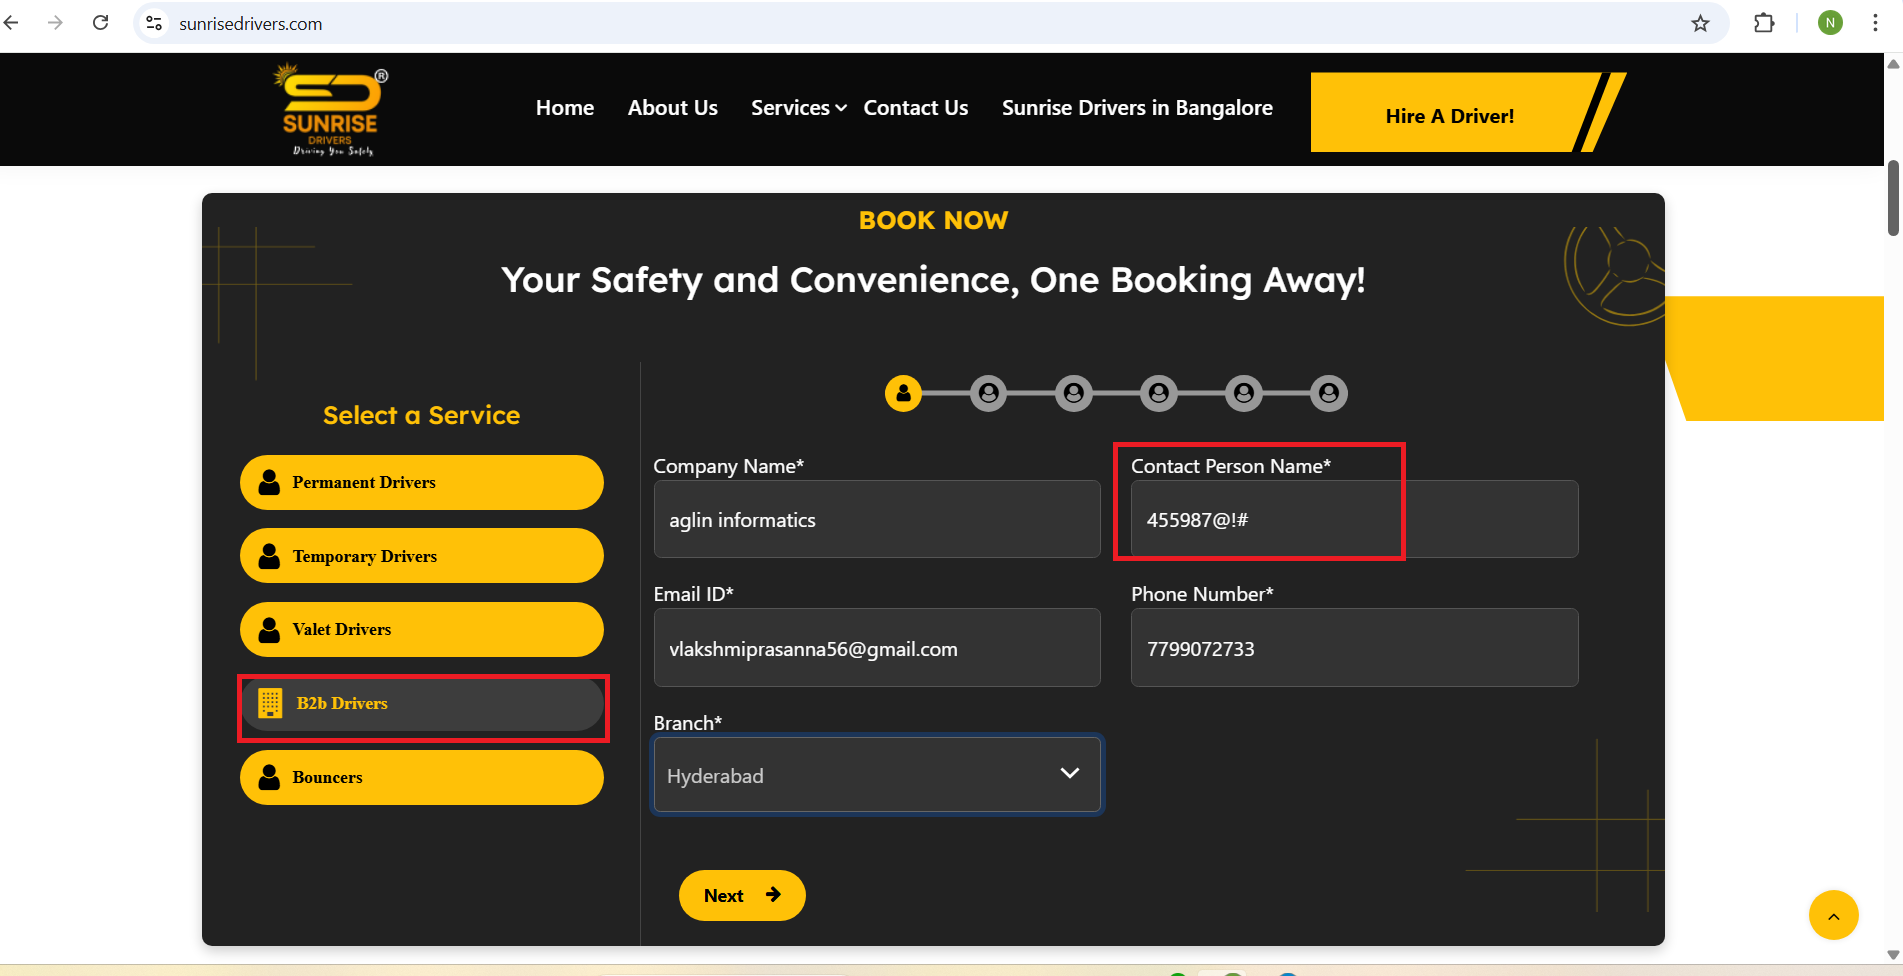Open browser extensions puzzle icon
Screen dimensions: 1903x976
(x=1764, y=23)
